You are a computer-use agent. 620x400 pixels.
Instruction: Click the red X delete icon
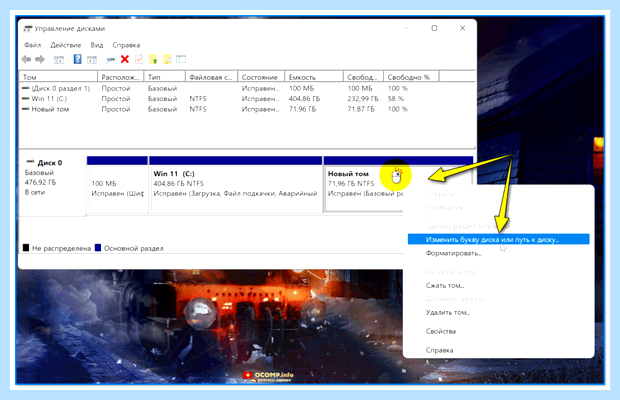[x=125, y=59]
